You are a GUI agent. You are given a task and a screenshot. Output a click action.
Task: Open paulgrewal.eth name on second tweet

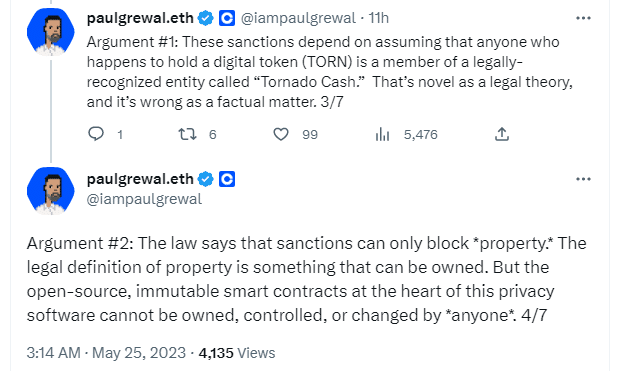(140, 179)
